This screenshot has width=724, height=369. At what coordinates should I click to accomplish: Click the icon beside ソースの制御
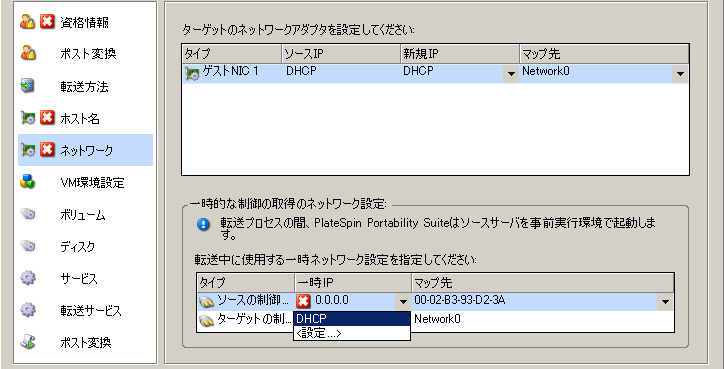(207, 302)
